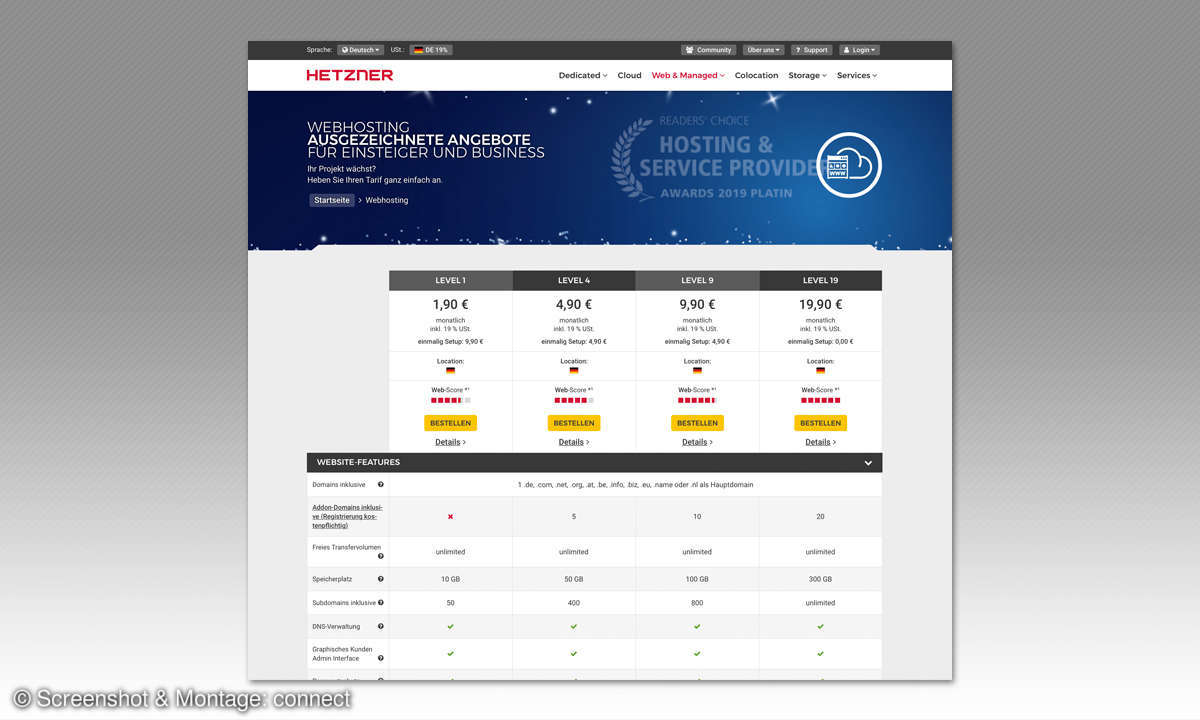
Task: Click the Support button
Action: click(x=811, y=50)
